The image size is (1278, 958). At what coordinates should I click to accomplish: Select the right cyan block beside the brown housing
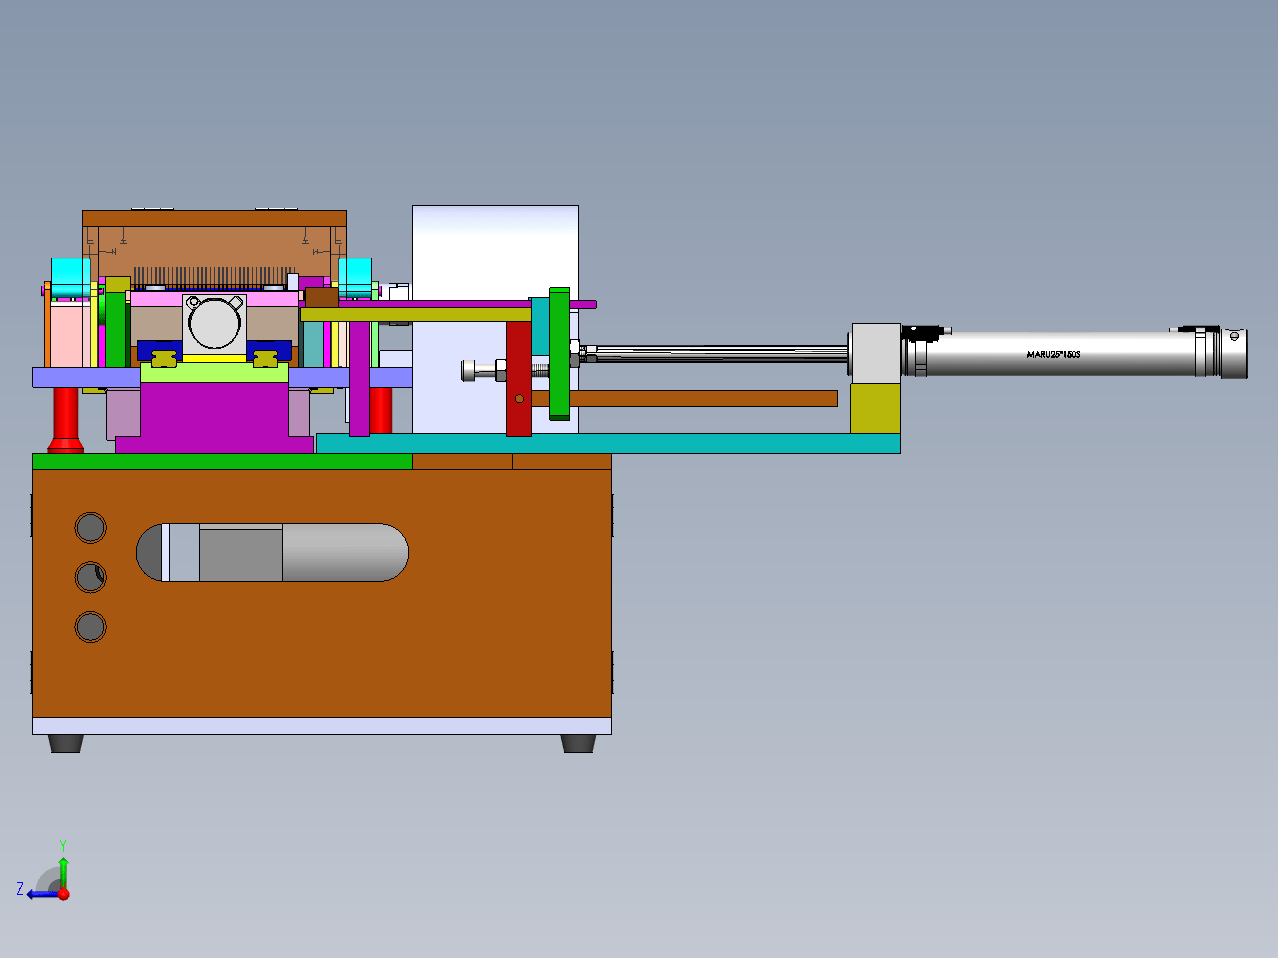pos(356,277)
